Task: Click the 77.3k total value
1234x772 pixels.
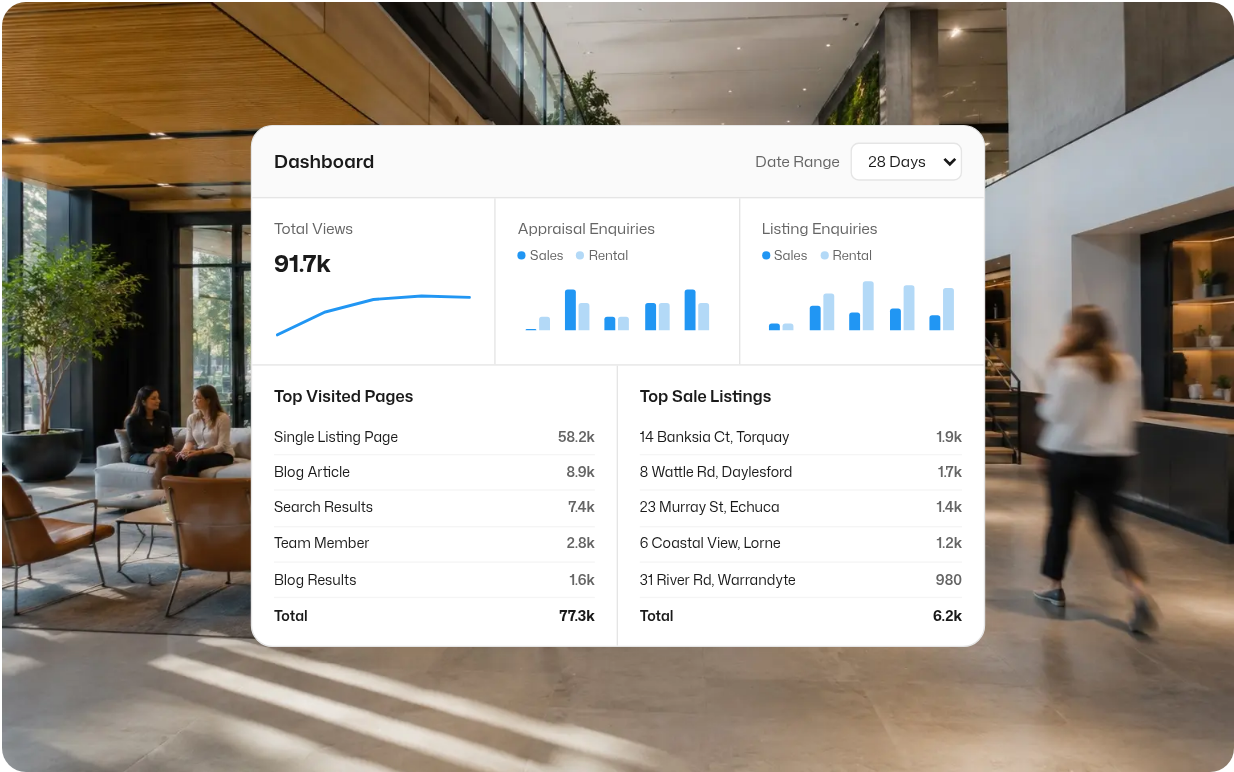Action: pyautogui.click(x=577, y=616)
